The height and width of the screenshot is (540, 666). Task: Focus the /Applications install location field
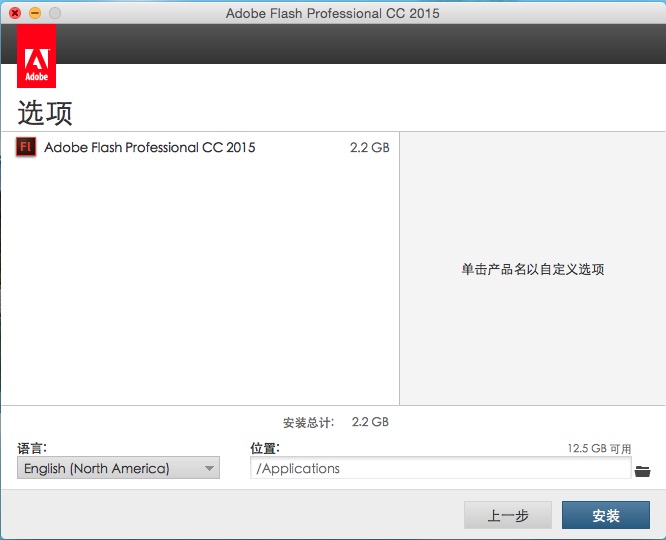pyautogui.click(x=440, y=468)
